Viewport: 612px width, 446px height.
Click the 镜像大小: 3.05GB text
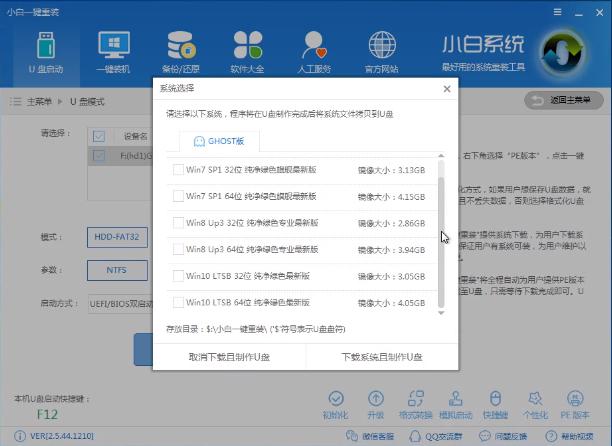click(x=391, y=276)
